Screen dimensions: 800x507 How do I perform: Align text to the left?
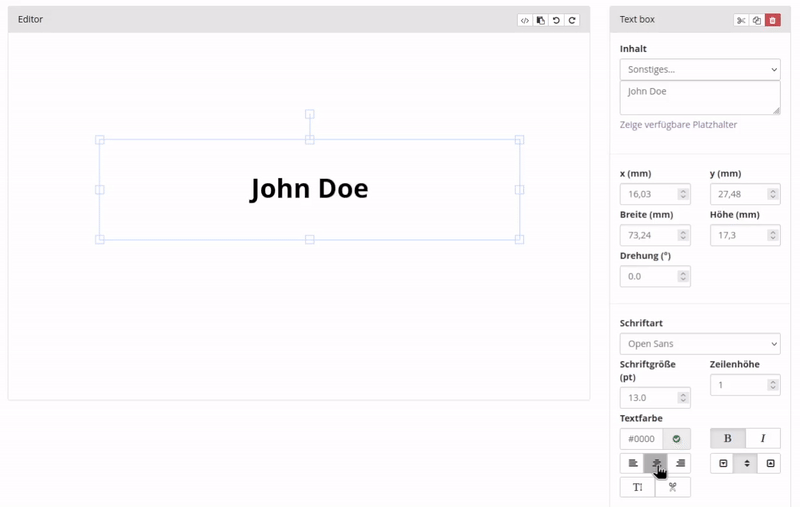[x=632, y=464]
